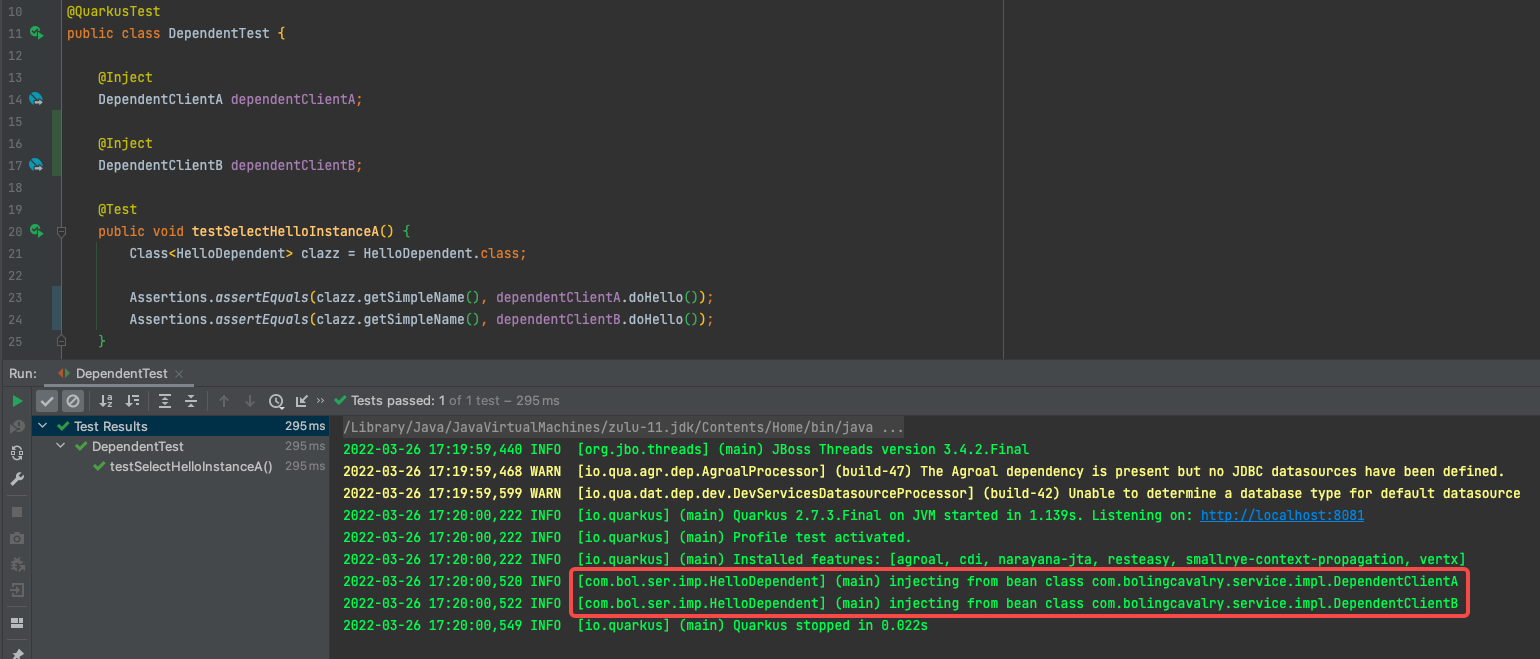Click the exit icon in Run sidebar
This screenshot has width=1540, height=659.
17,590
